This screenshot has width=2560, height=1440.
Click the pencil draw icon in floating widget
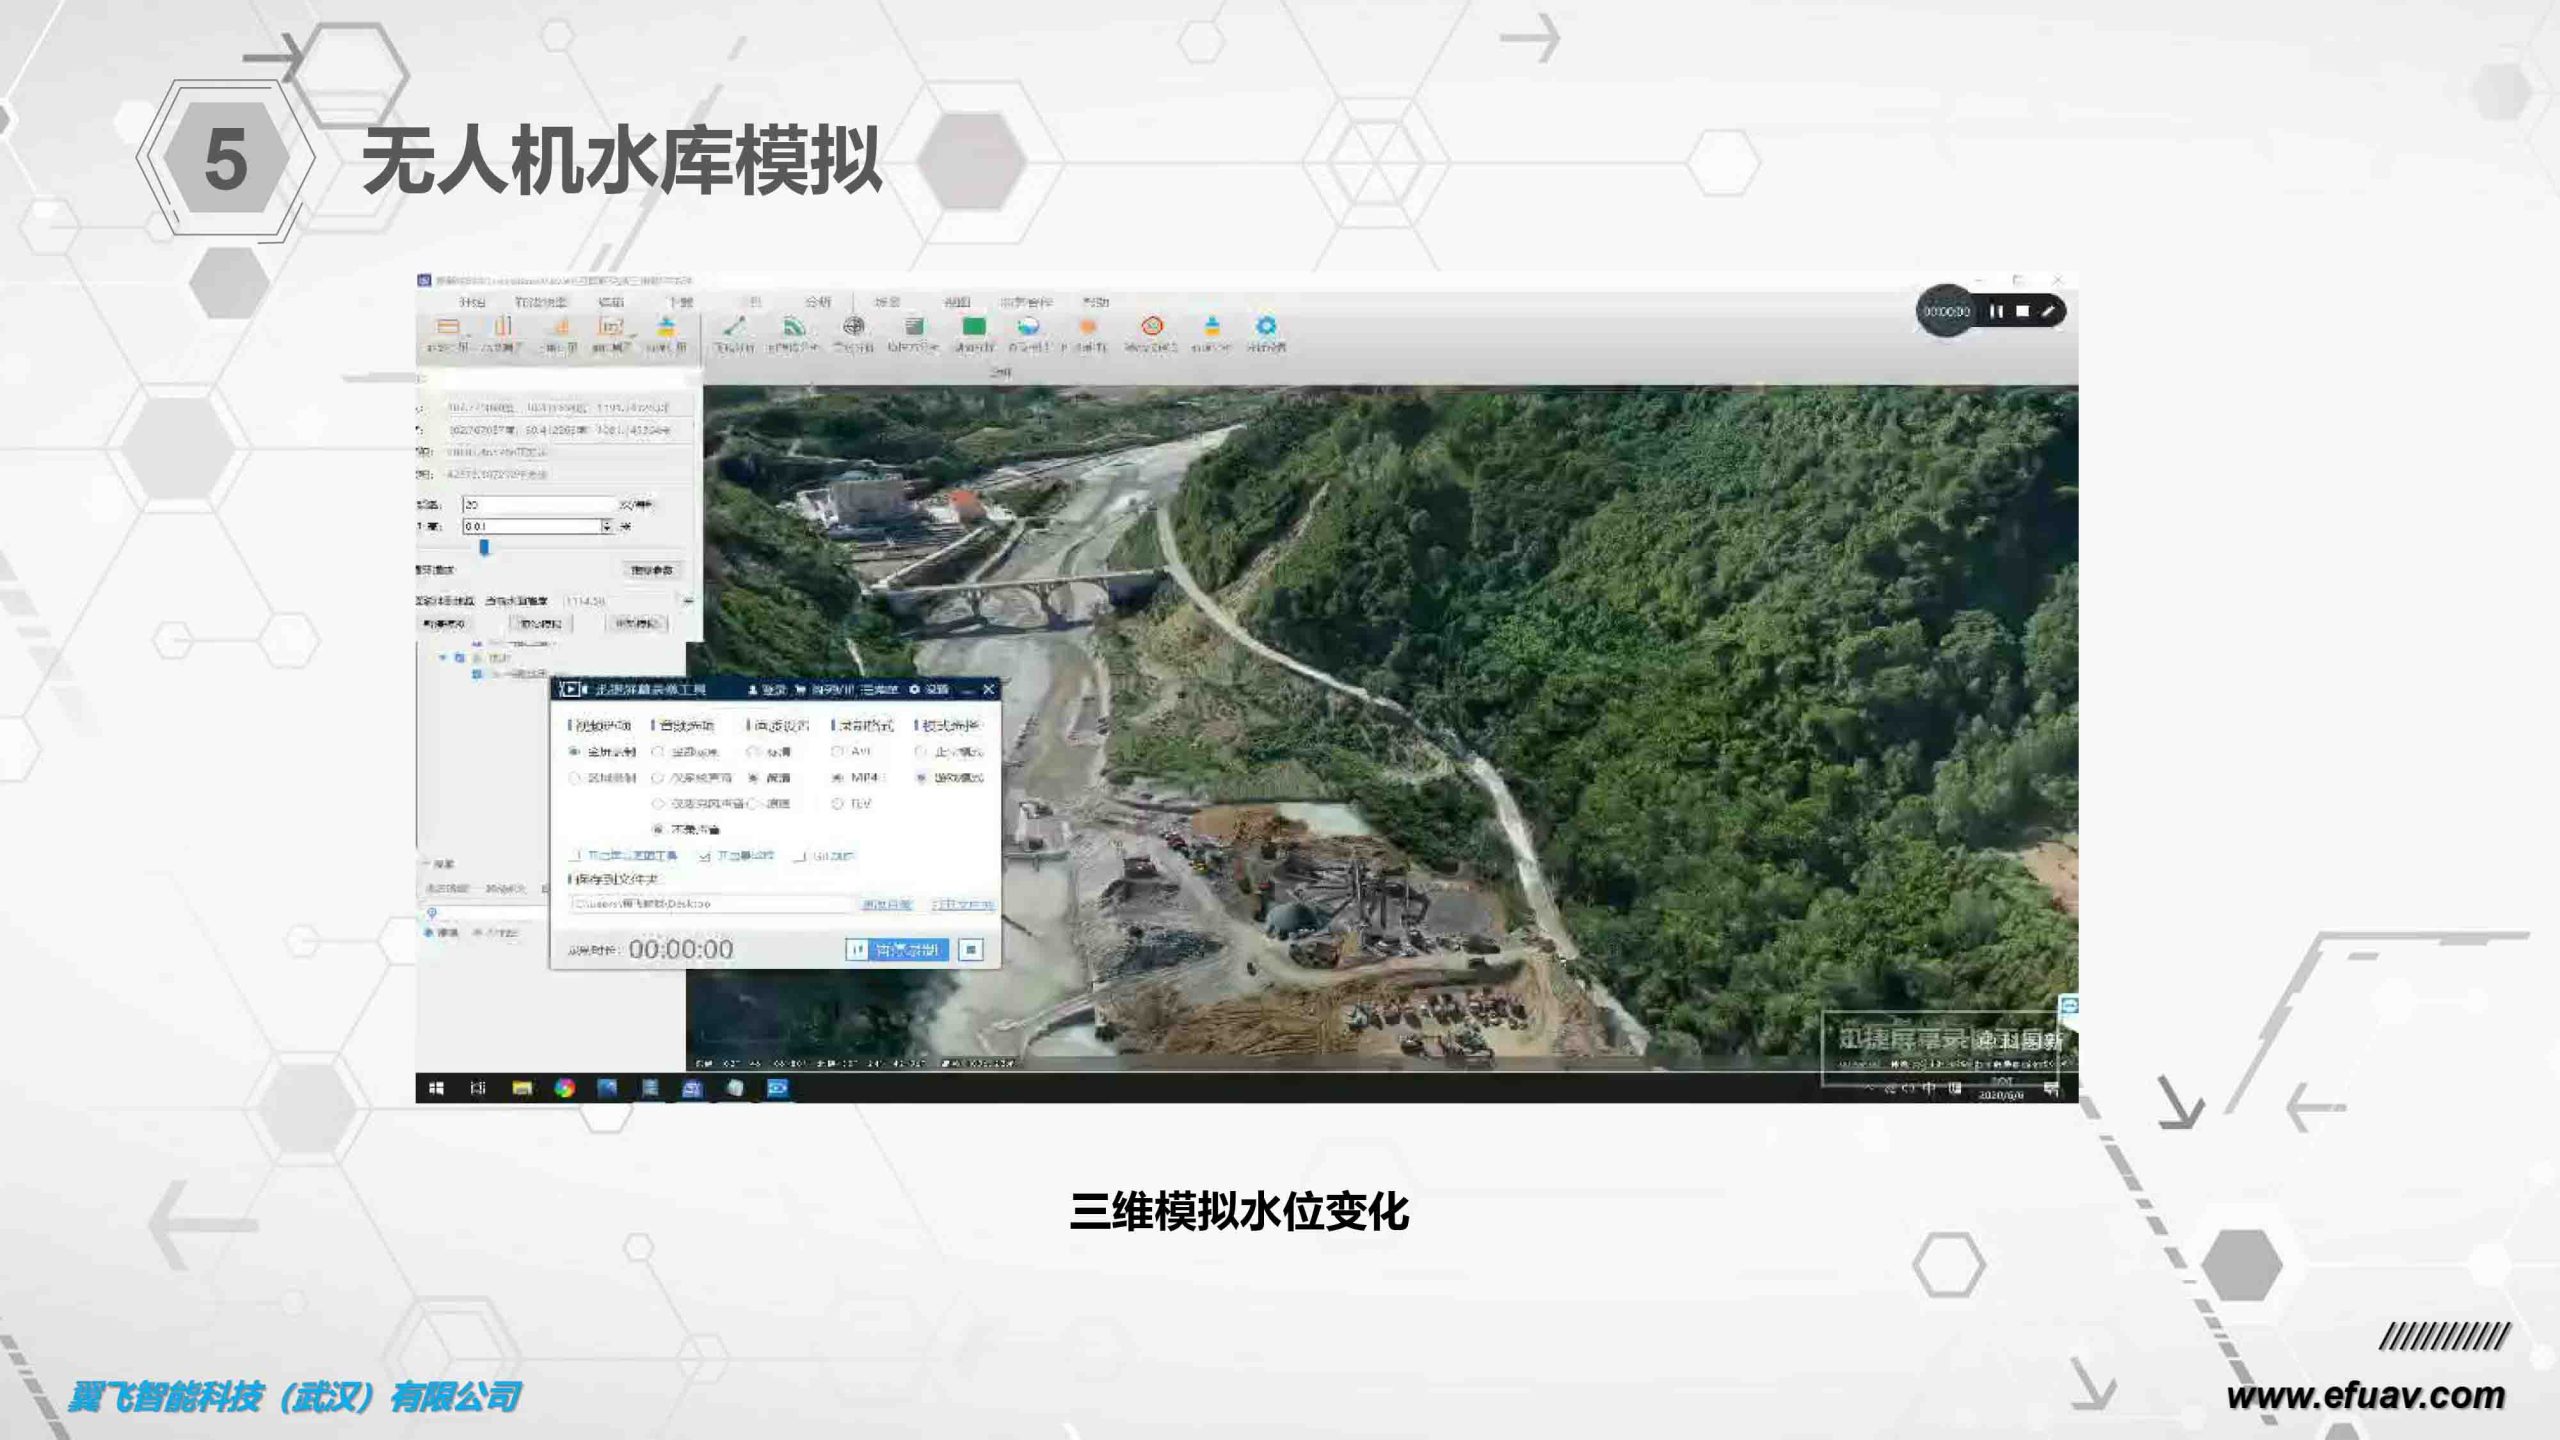pos(2048,312)
